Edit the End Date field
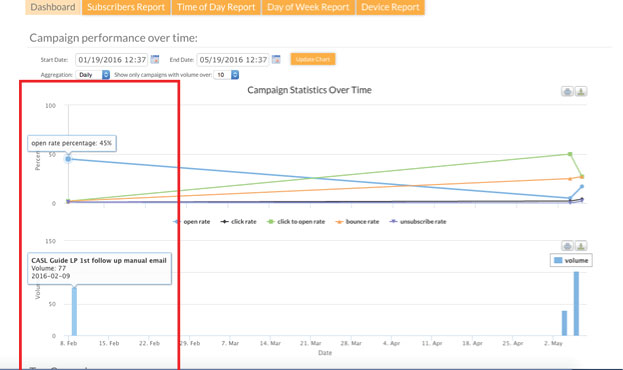Screen dimensions: 623x370 pyautogui.click(x=233, y=60)
